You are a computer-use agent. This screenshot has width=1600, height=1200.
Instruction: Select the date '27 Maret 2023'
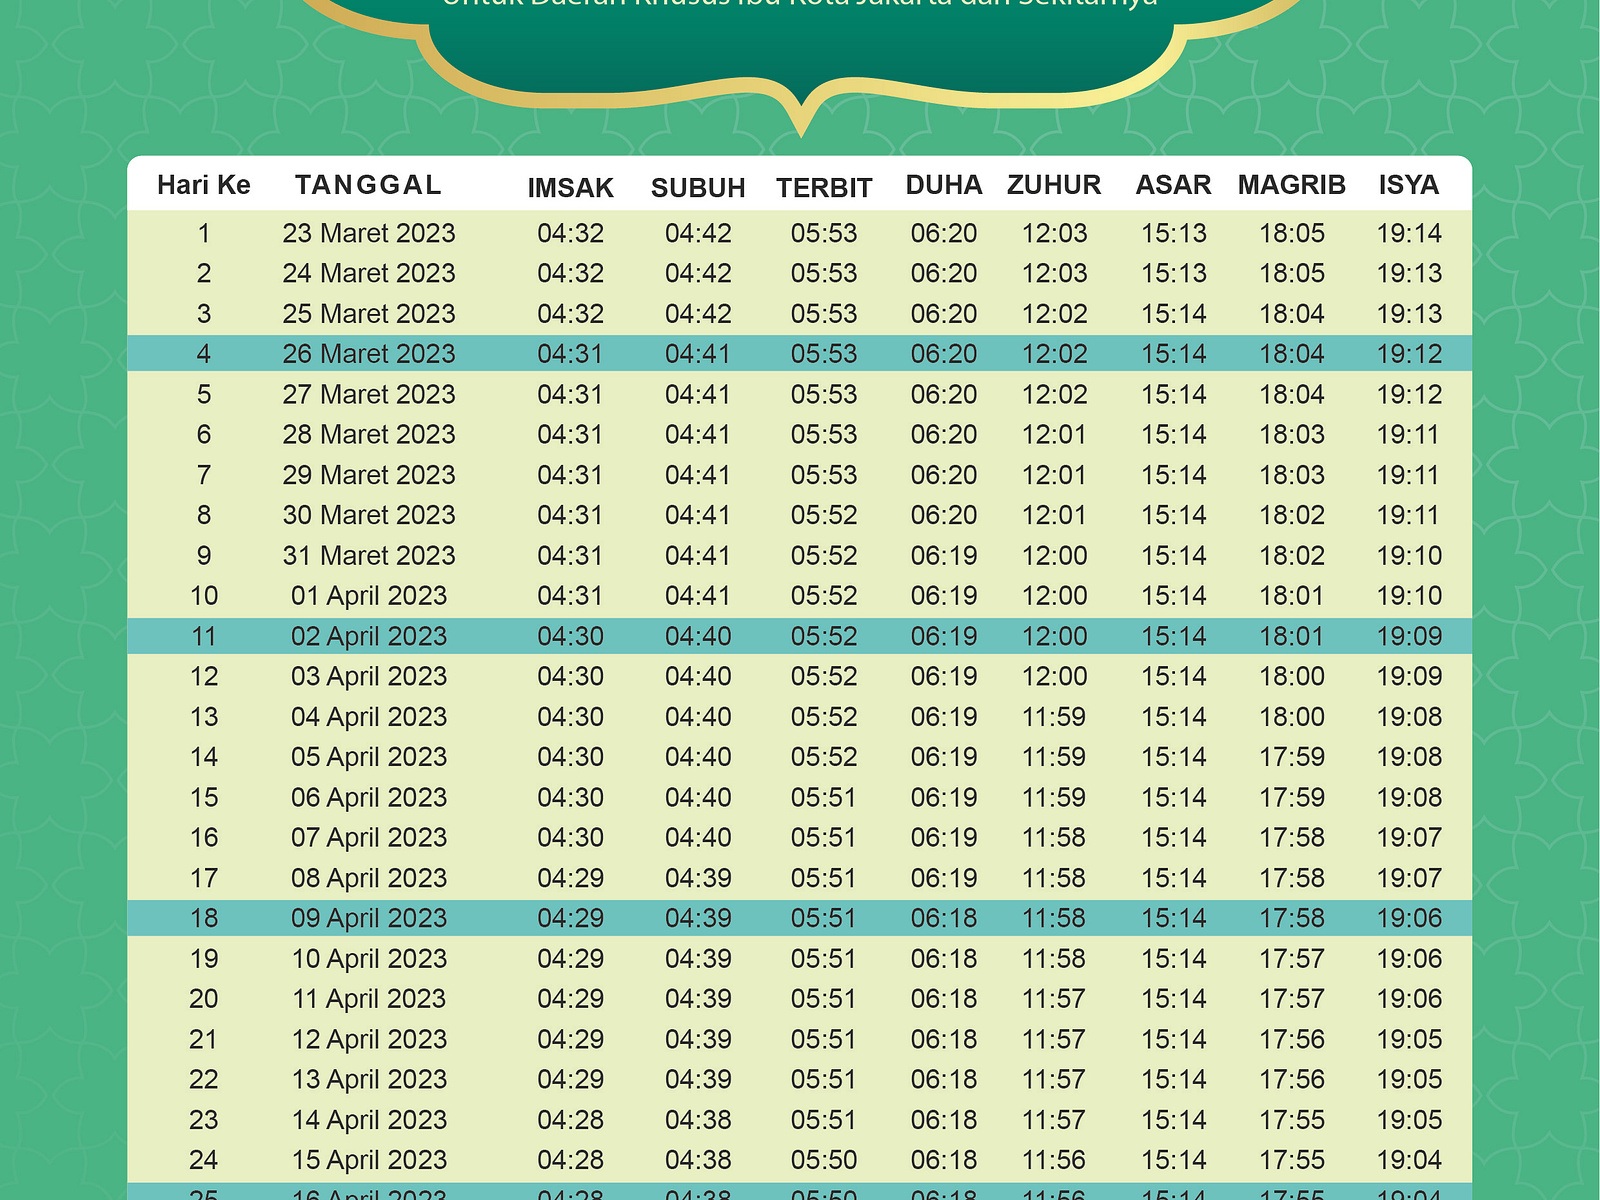coord(369,394)
